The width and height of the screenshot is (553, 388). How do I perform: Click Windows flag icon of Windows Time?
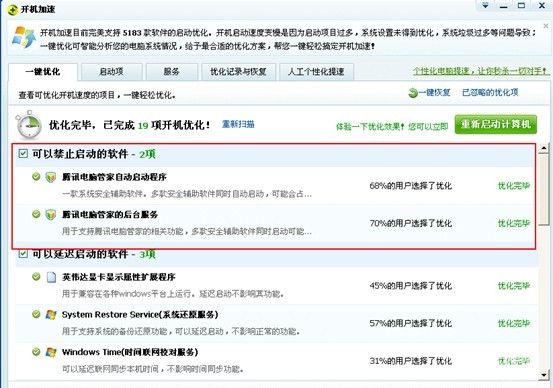pyautogui.click(x=51, y=352)
